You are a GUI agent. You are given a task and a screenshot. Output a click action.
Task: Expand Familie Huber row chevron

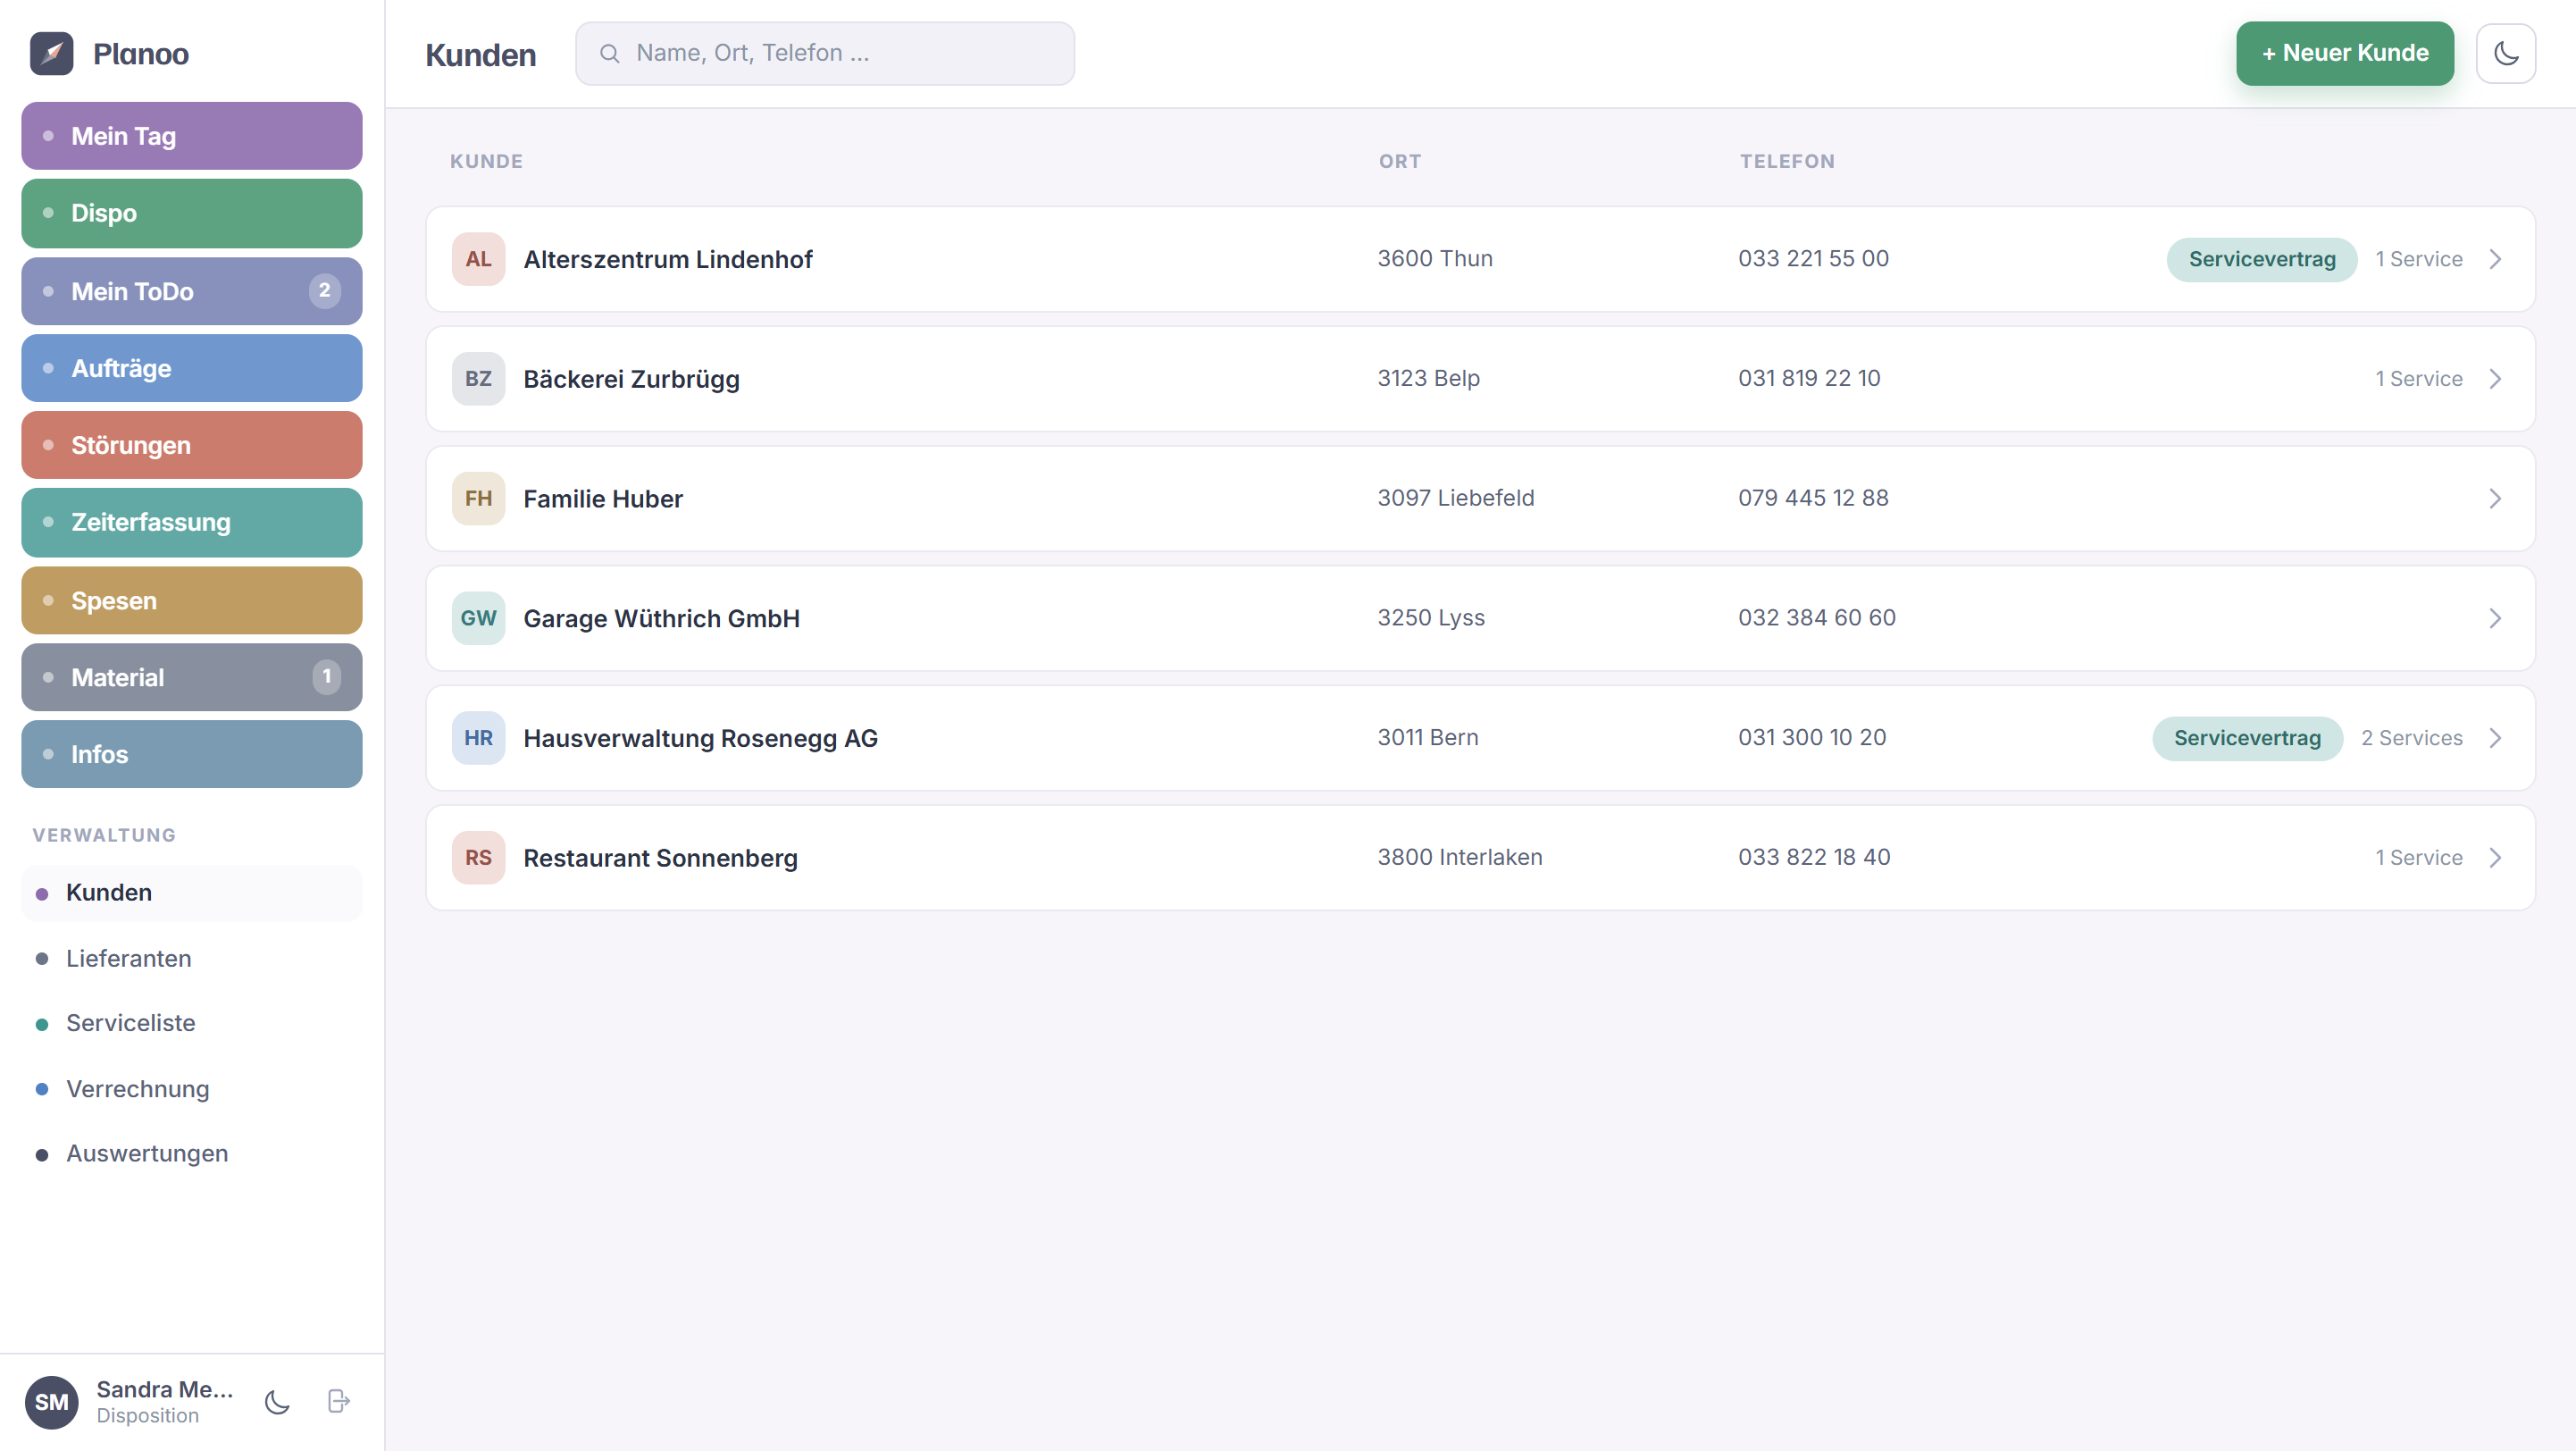pos(2495,499)
